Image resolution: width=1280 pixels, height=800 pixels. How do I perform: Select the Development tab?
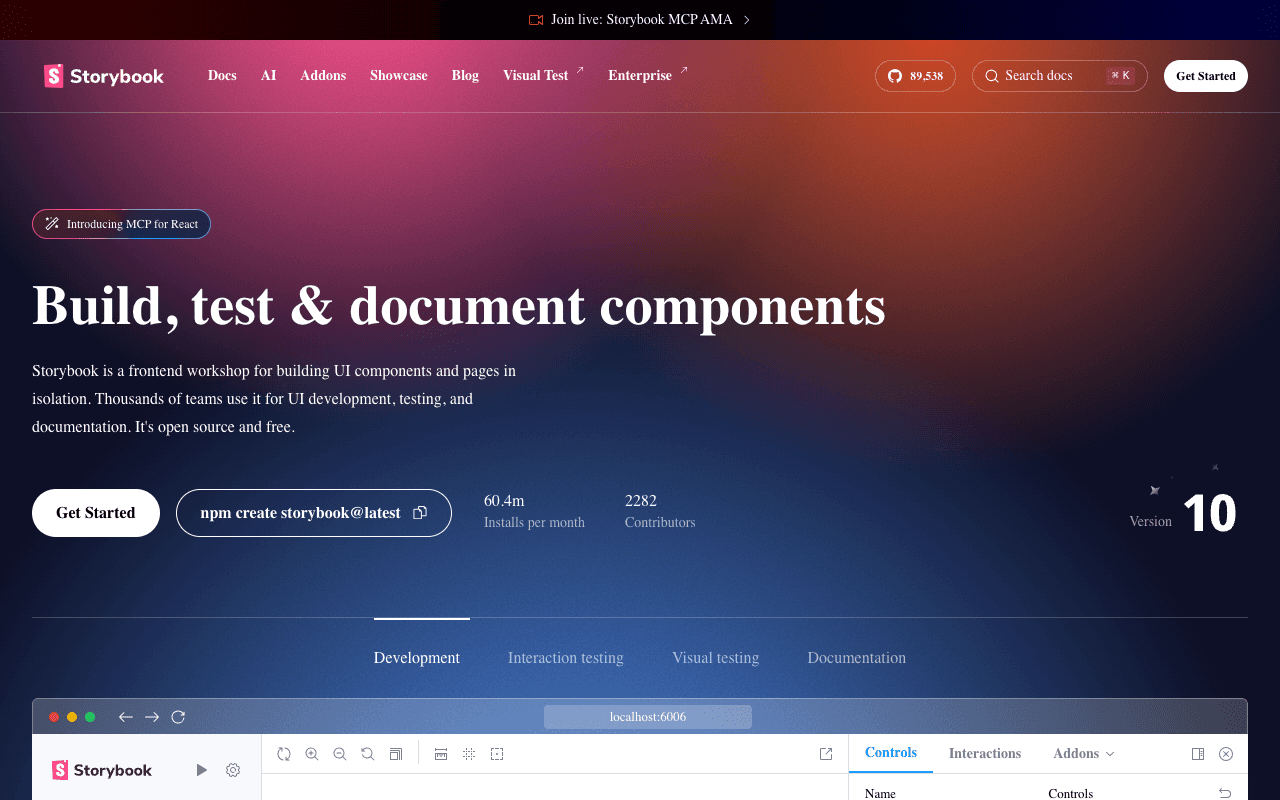[x=417, y=658]
